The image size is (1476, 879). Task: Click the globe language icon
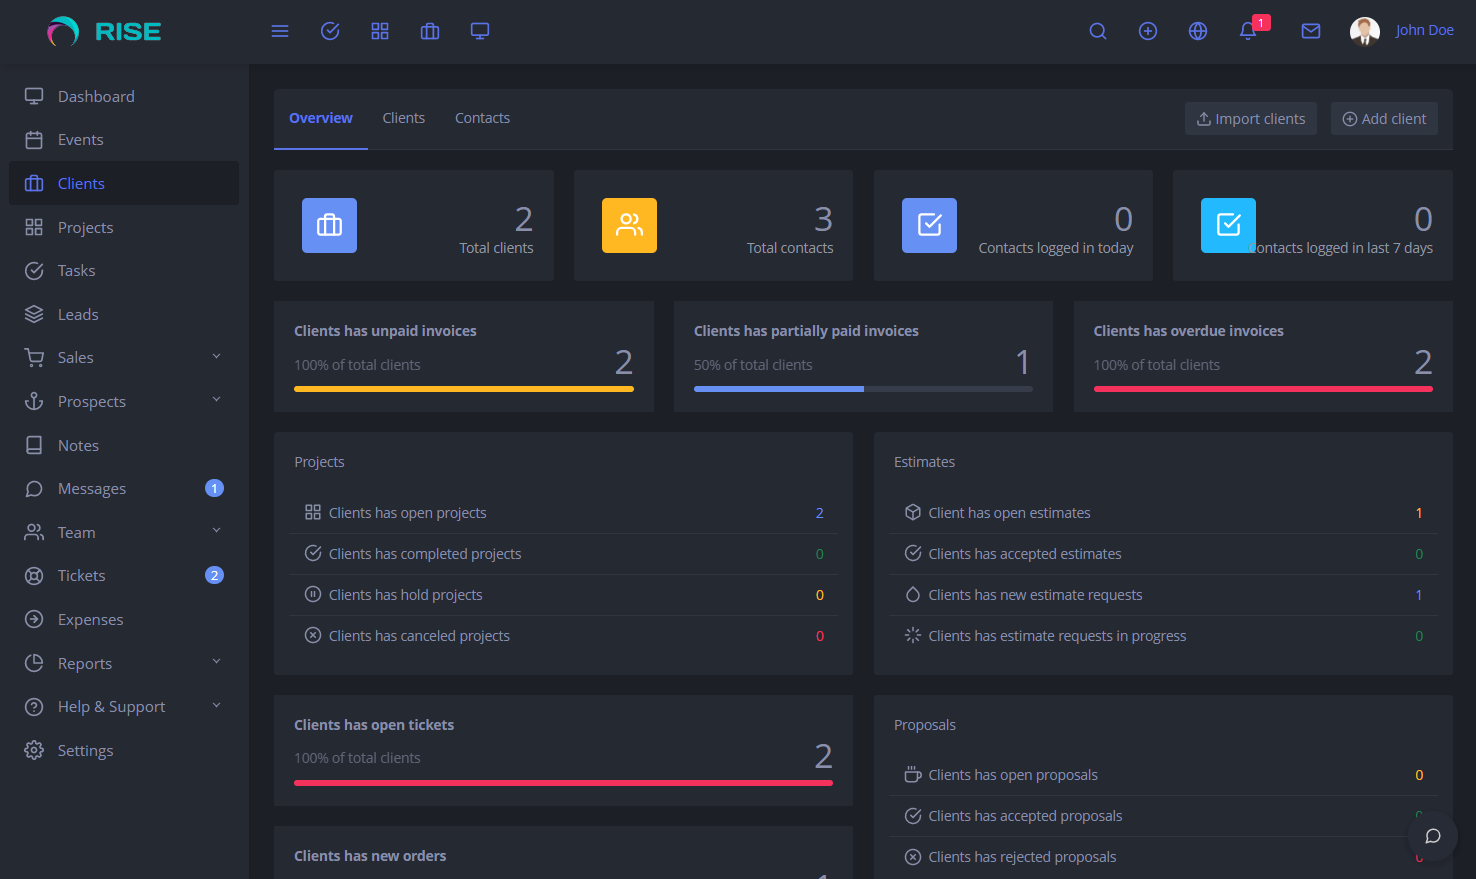[x=1197, y=31]
